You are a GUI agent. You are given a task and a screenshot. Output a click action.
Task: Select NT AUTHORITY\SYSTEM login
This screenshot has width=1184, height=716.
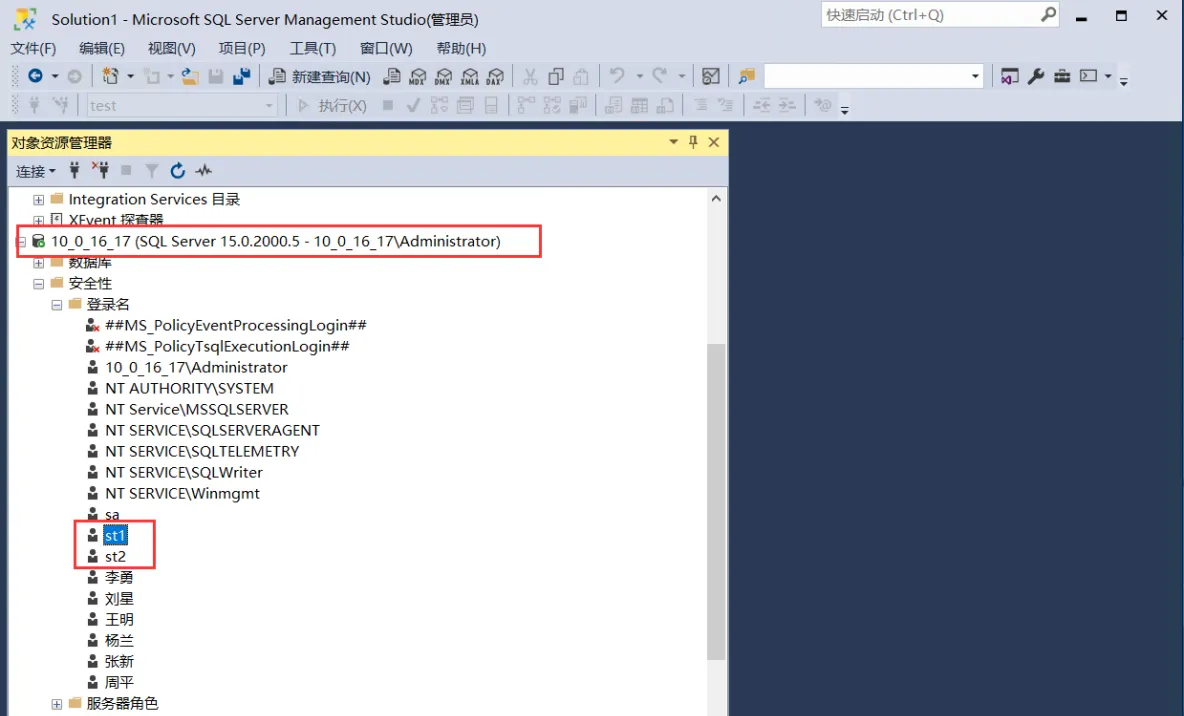190,388
